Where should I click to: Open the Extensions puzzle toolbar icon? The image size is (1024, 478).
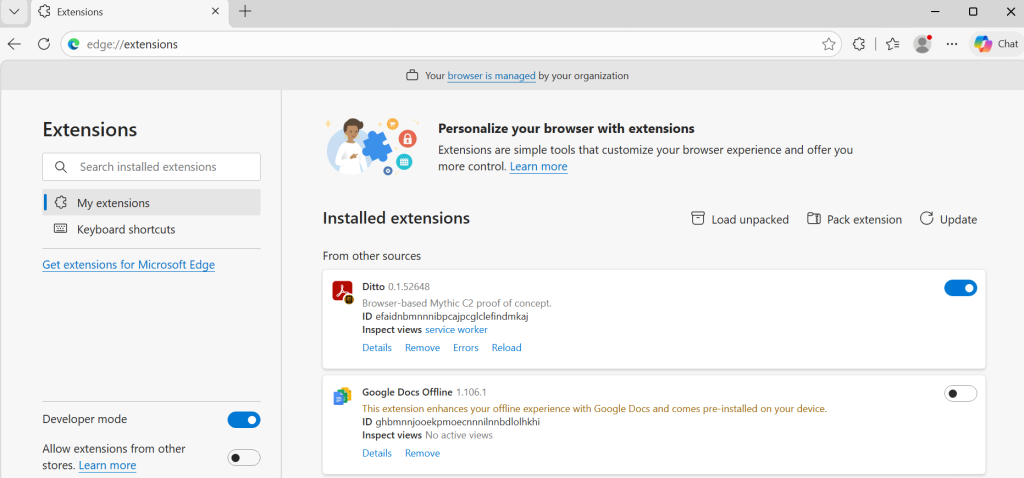click(x=859, y=44)
